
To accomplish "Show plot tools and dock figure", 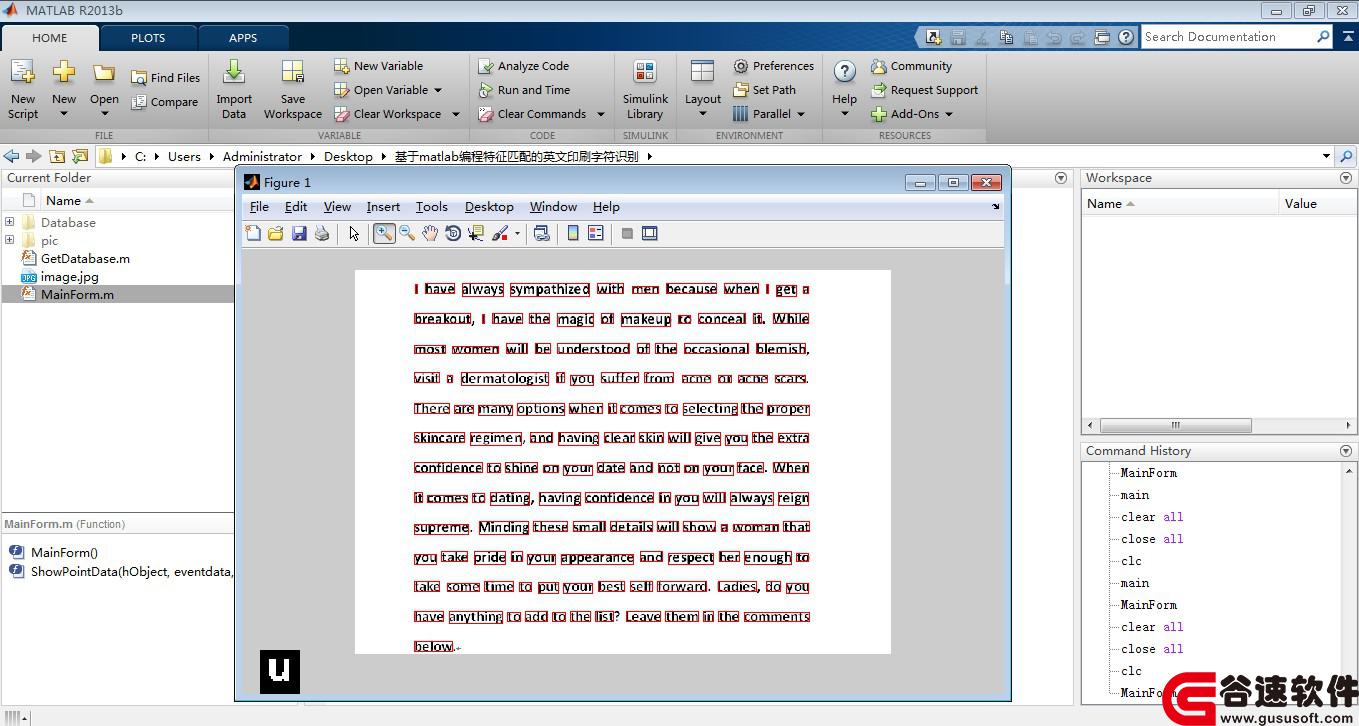I will pyautogui.click(x=650, y=233).
